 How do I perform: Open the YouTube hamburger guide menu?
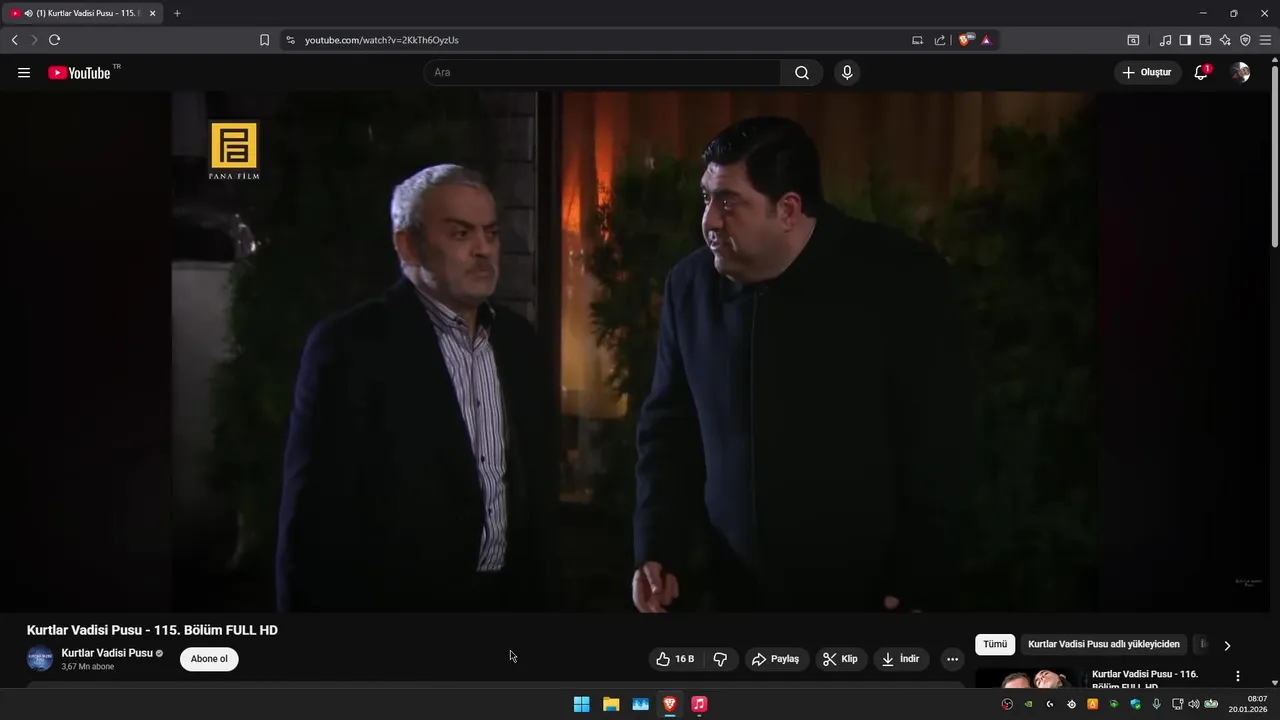tap(24, 73)
